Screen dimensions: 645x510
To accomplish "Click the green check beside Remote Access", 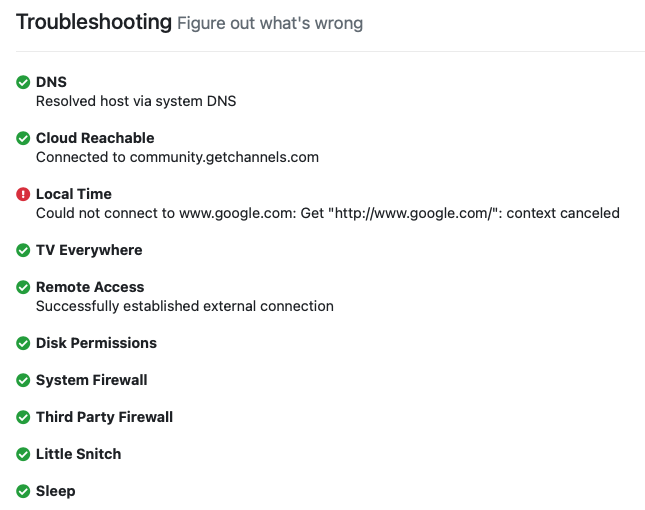I will tap(23, 287).
